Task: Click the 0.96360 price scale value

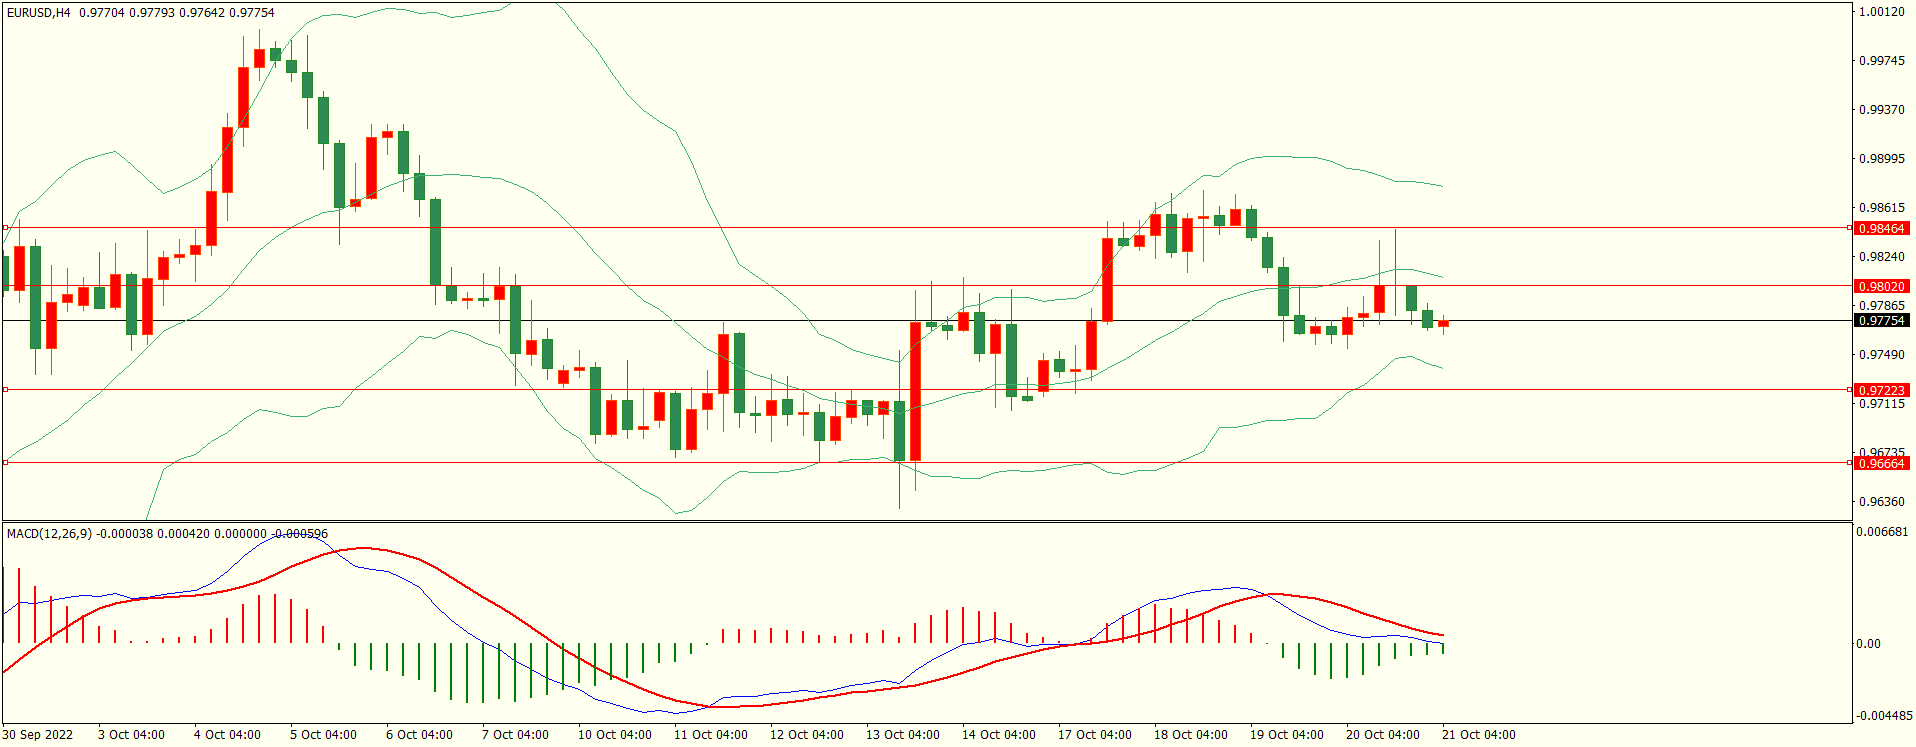Action: 1881,502
